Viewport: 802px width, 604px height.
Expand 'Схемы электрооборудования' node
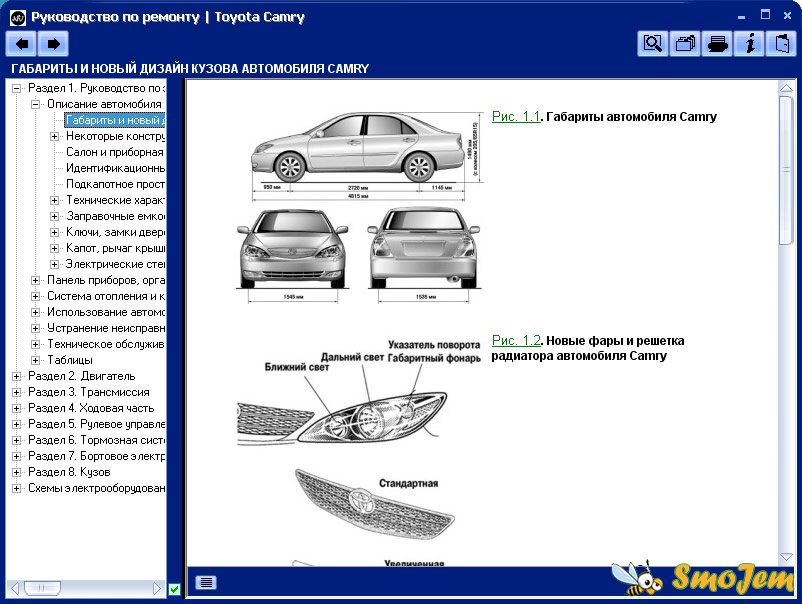(x=16, y=488)
